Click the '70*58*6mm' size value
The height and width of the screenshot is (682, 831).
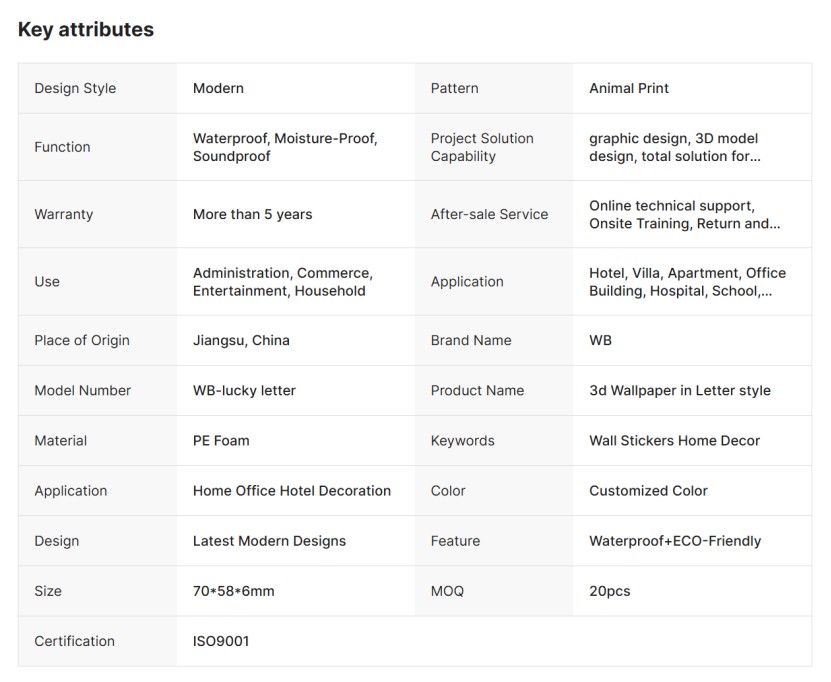coord(233,591)
